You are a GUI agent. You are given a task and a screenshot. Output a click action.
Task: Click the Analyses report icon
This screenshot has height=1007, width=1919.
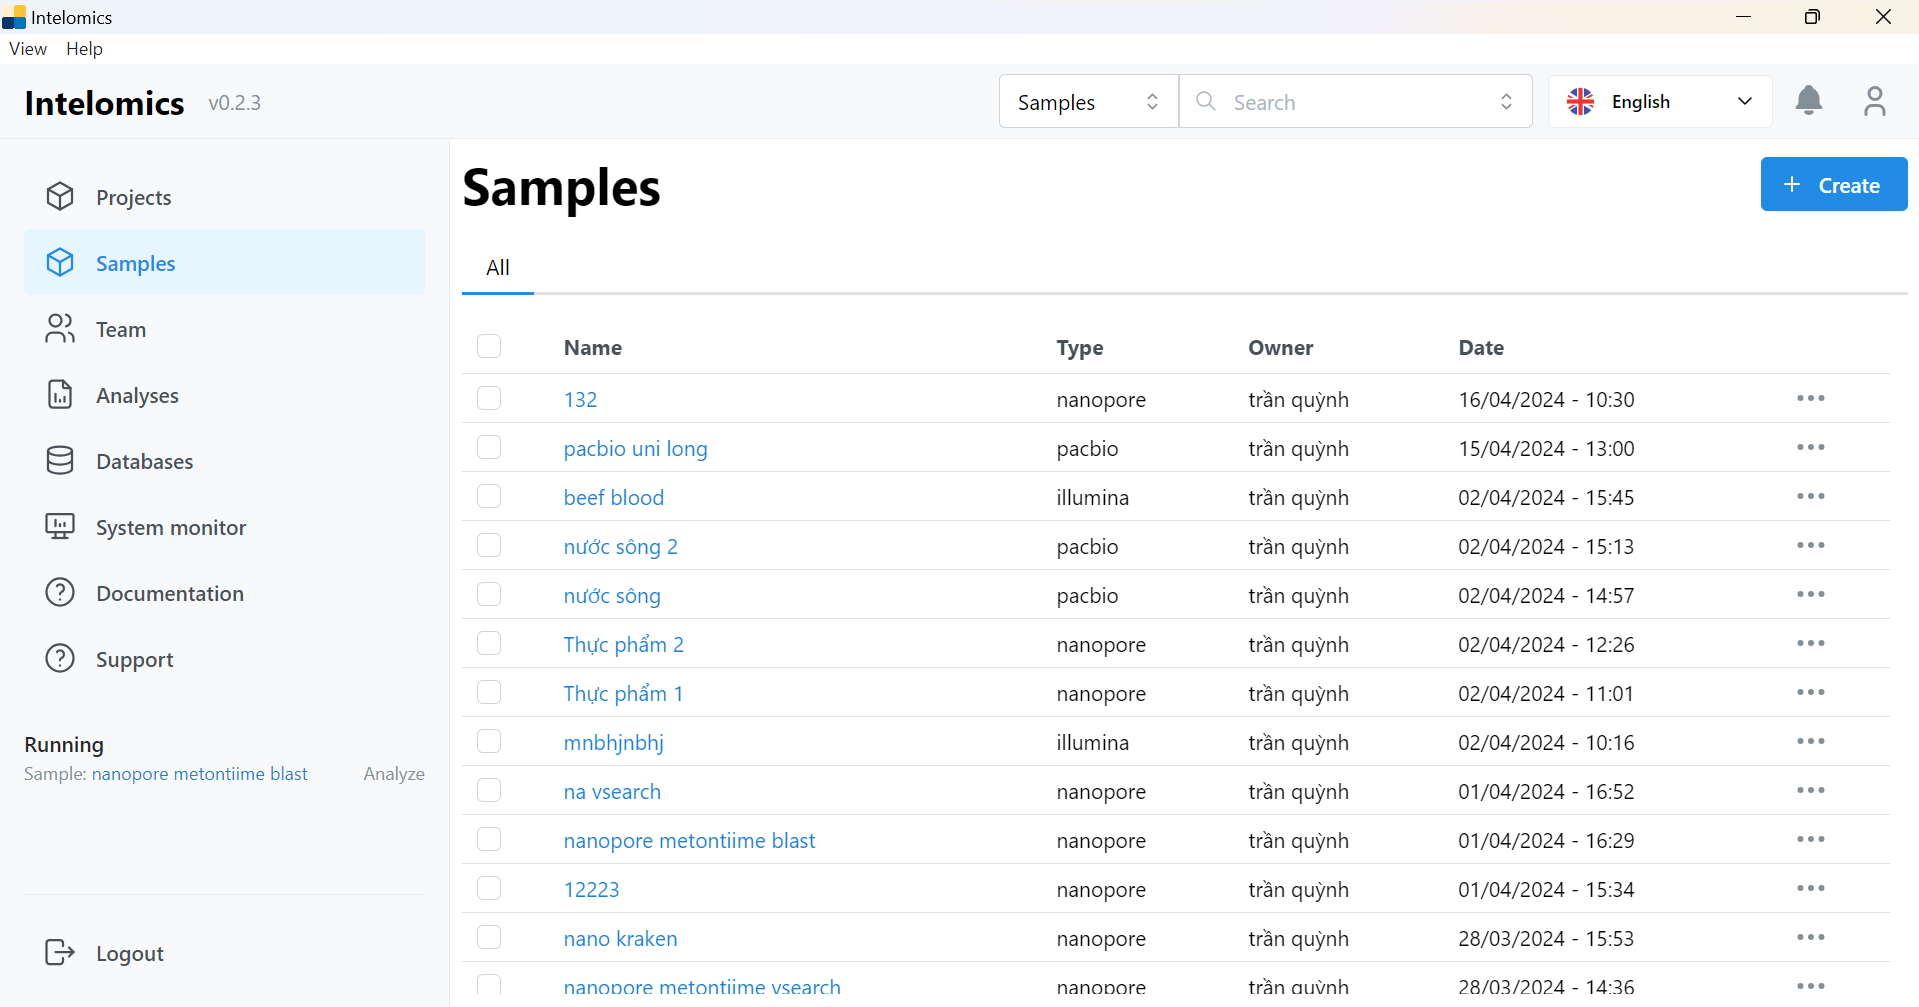[x=60, y=395]
